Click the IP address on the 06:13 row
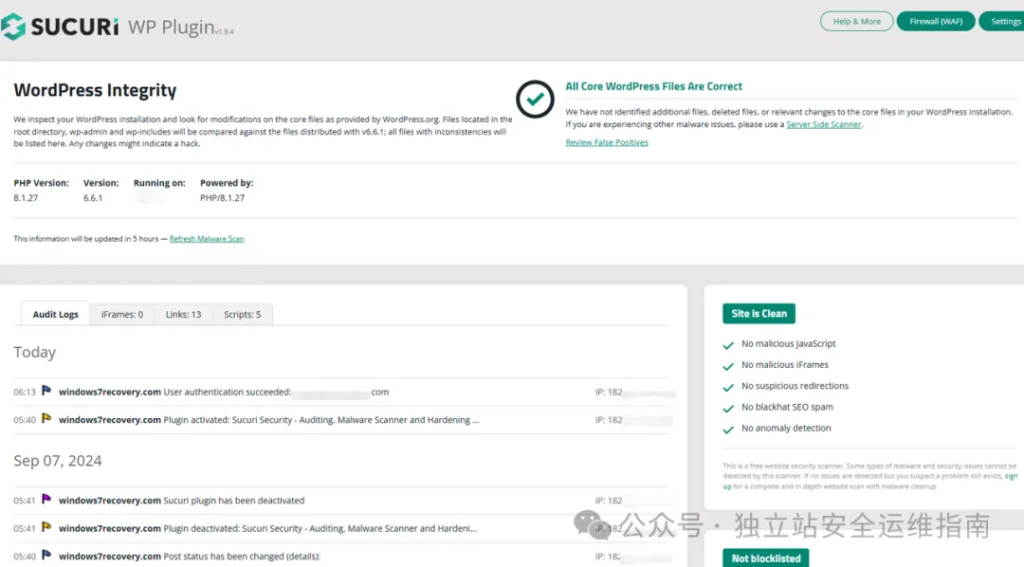 (634, 392)
